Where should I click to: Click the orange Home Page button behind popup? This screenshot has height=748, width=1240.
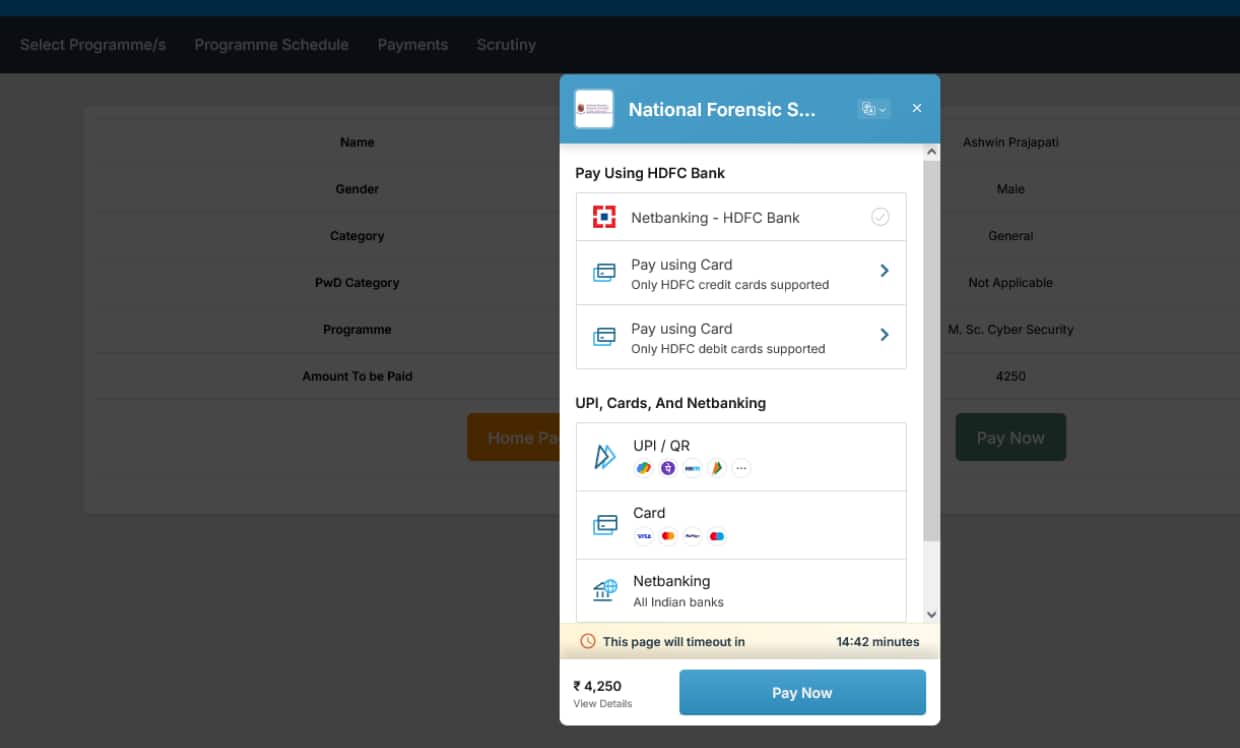tap(513, 438)
